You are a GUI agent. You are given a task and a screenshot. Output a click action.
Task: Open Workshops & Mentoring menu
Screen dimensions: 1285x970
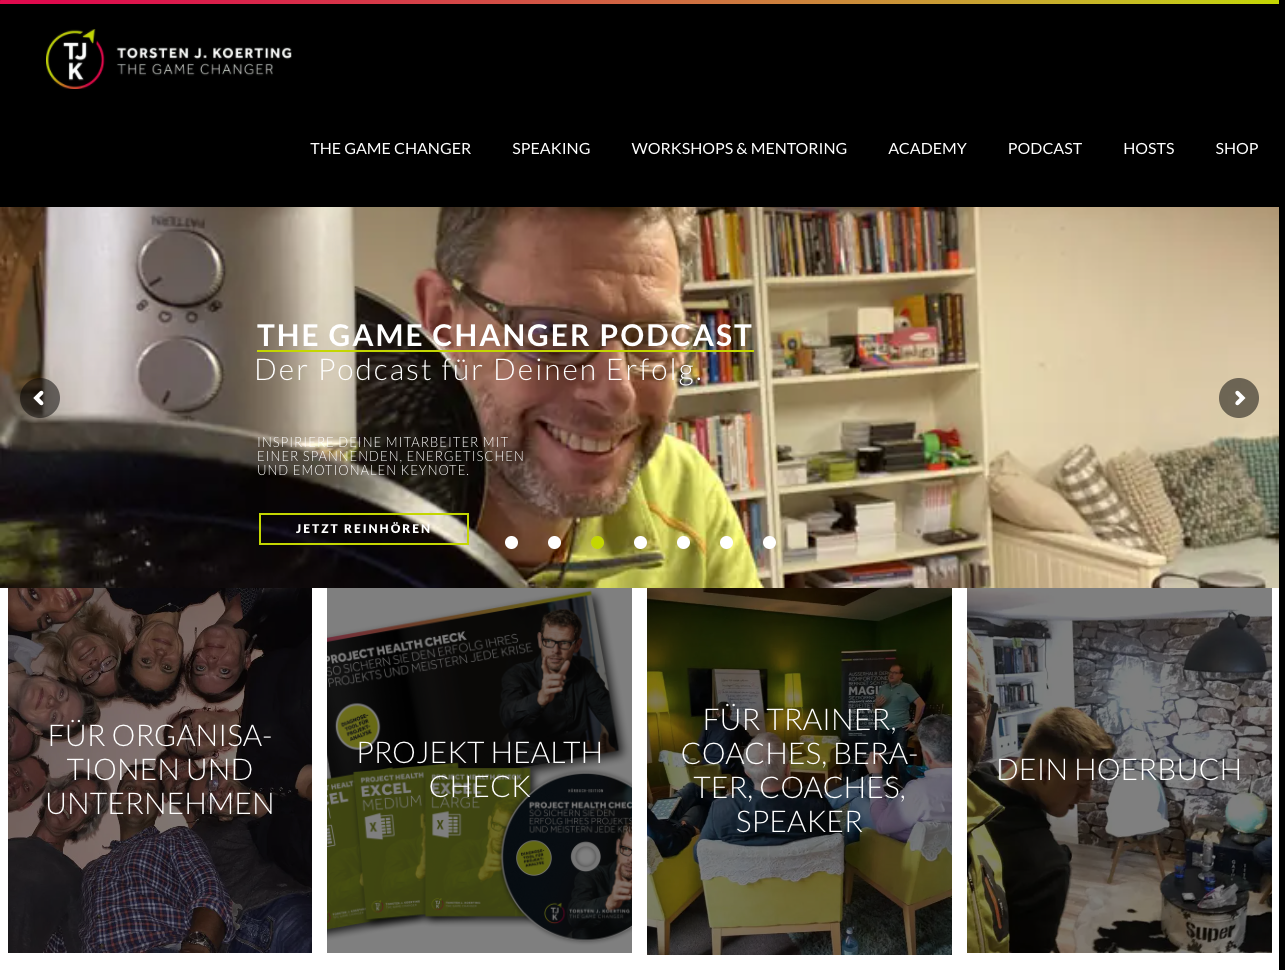[739, 148]
